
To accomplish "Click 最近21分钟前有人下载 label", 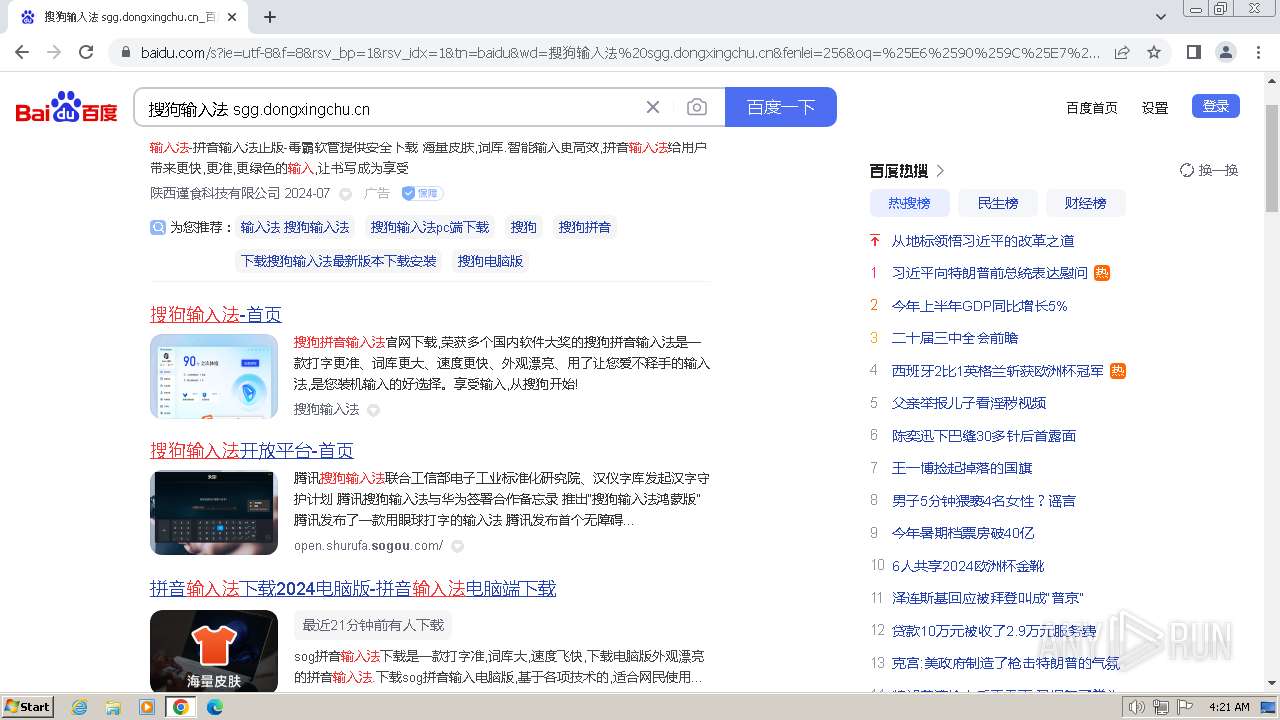I will [x=373, y=625].
